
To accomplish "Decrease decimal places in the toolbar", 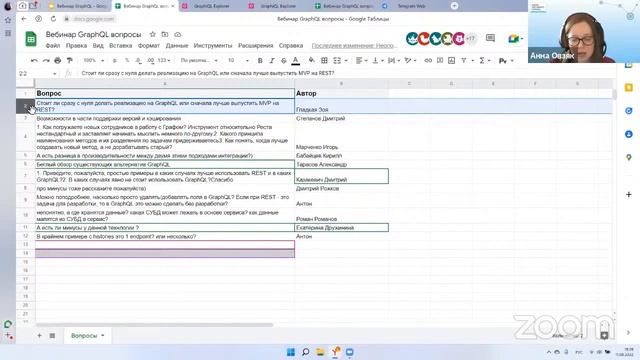I will [x=139, y=60].
